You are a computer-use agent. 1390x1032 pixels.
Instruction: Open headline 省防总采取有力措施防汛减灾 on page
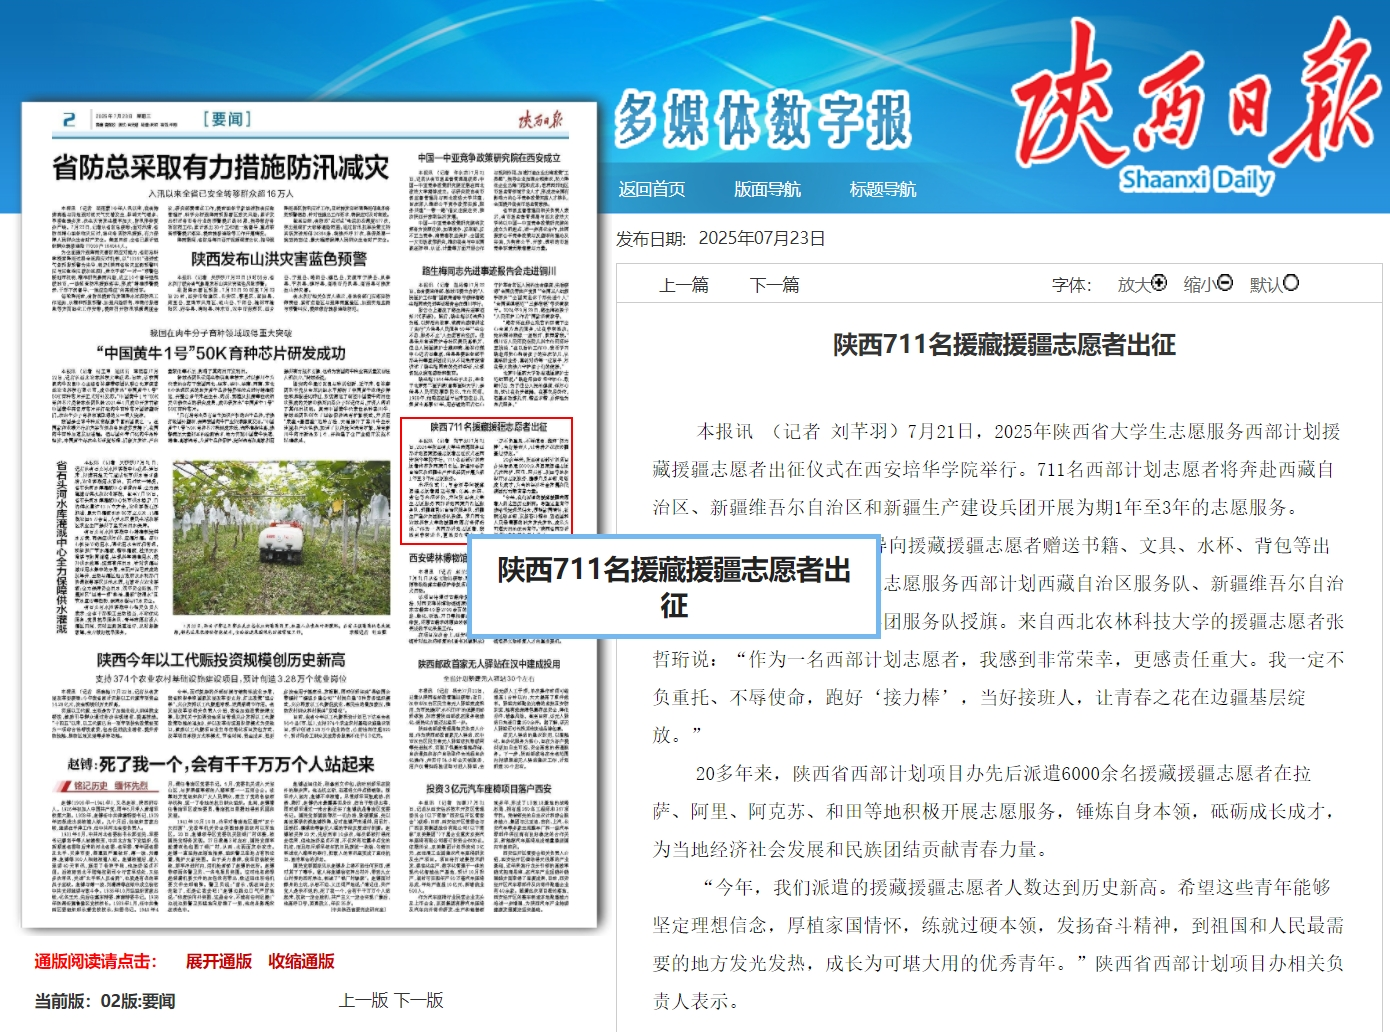pyautogui.click(x=221, y=167)
